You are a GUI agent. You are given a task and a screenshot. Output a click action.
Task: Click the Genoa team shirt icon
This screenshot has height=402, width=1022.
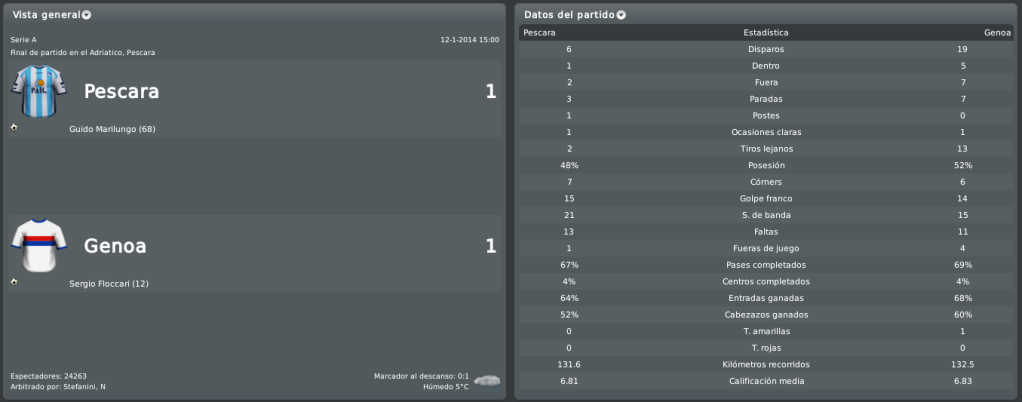click(38, 246)
